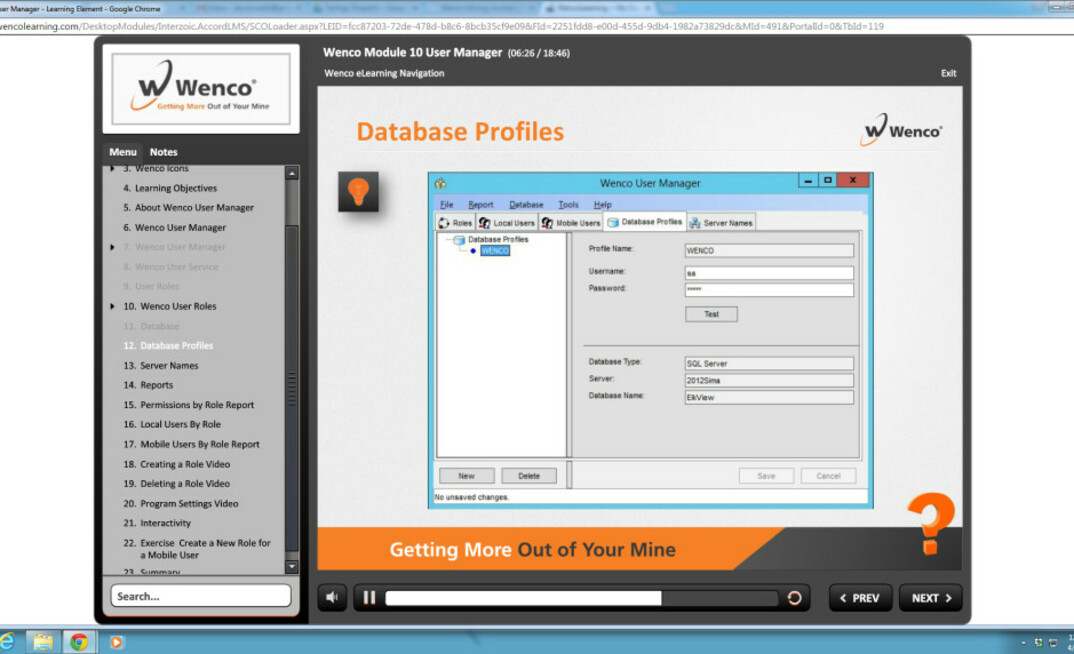
Task: Go back with the PREV button
Action: coord(860,598)
